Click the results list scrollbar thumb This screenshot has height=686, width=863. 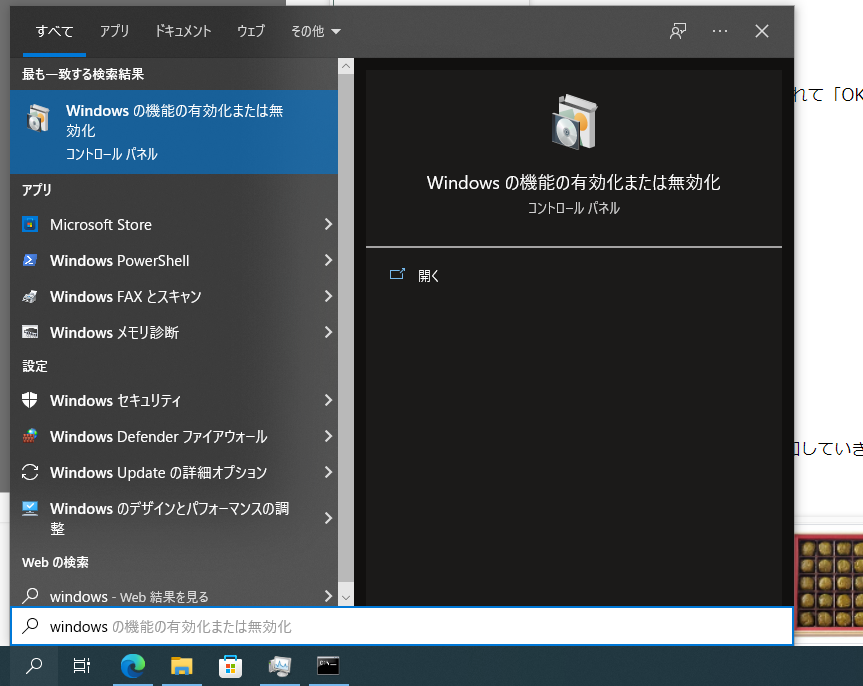[346, 328]
